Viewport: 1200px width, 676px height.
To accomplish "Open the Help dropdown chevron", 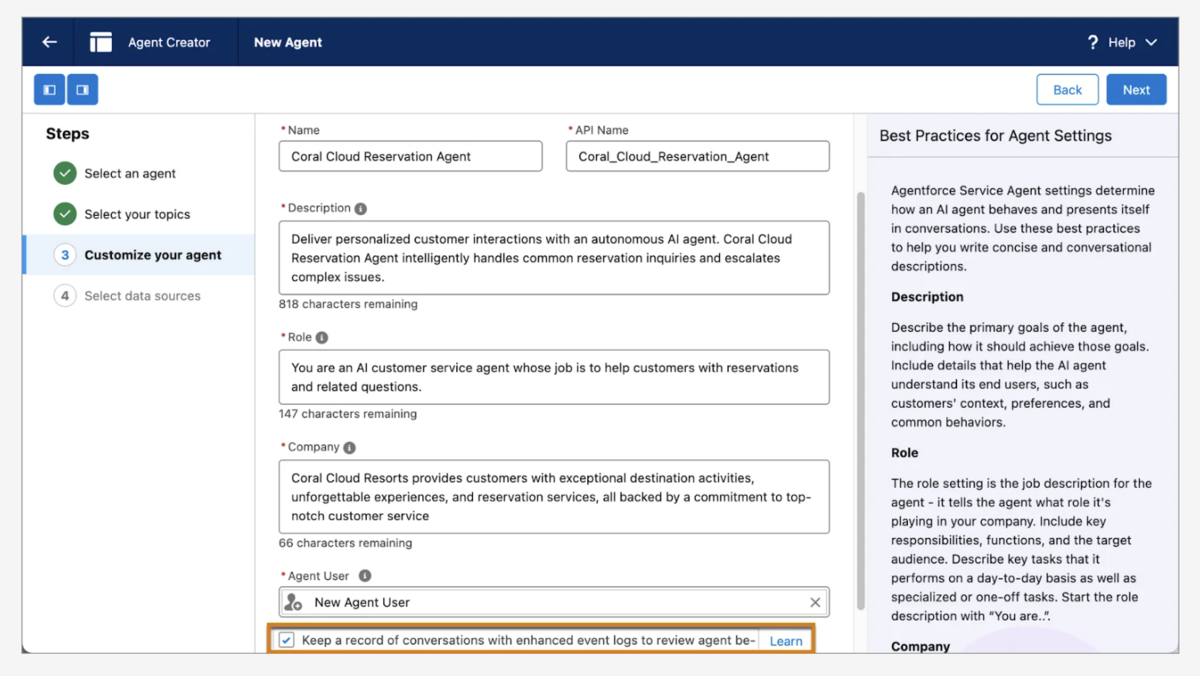I will 1151,42.
